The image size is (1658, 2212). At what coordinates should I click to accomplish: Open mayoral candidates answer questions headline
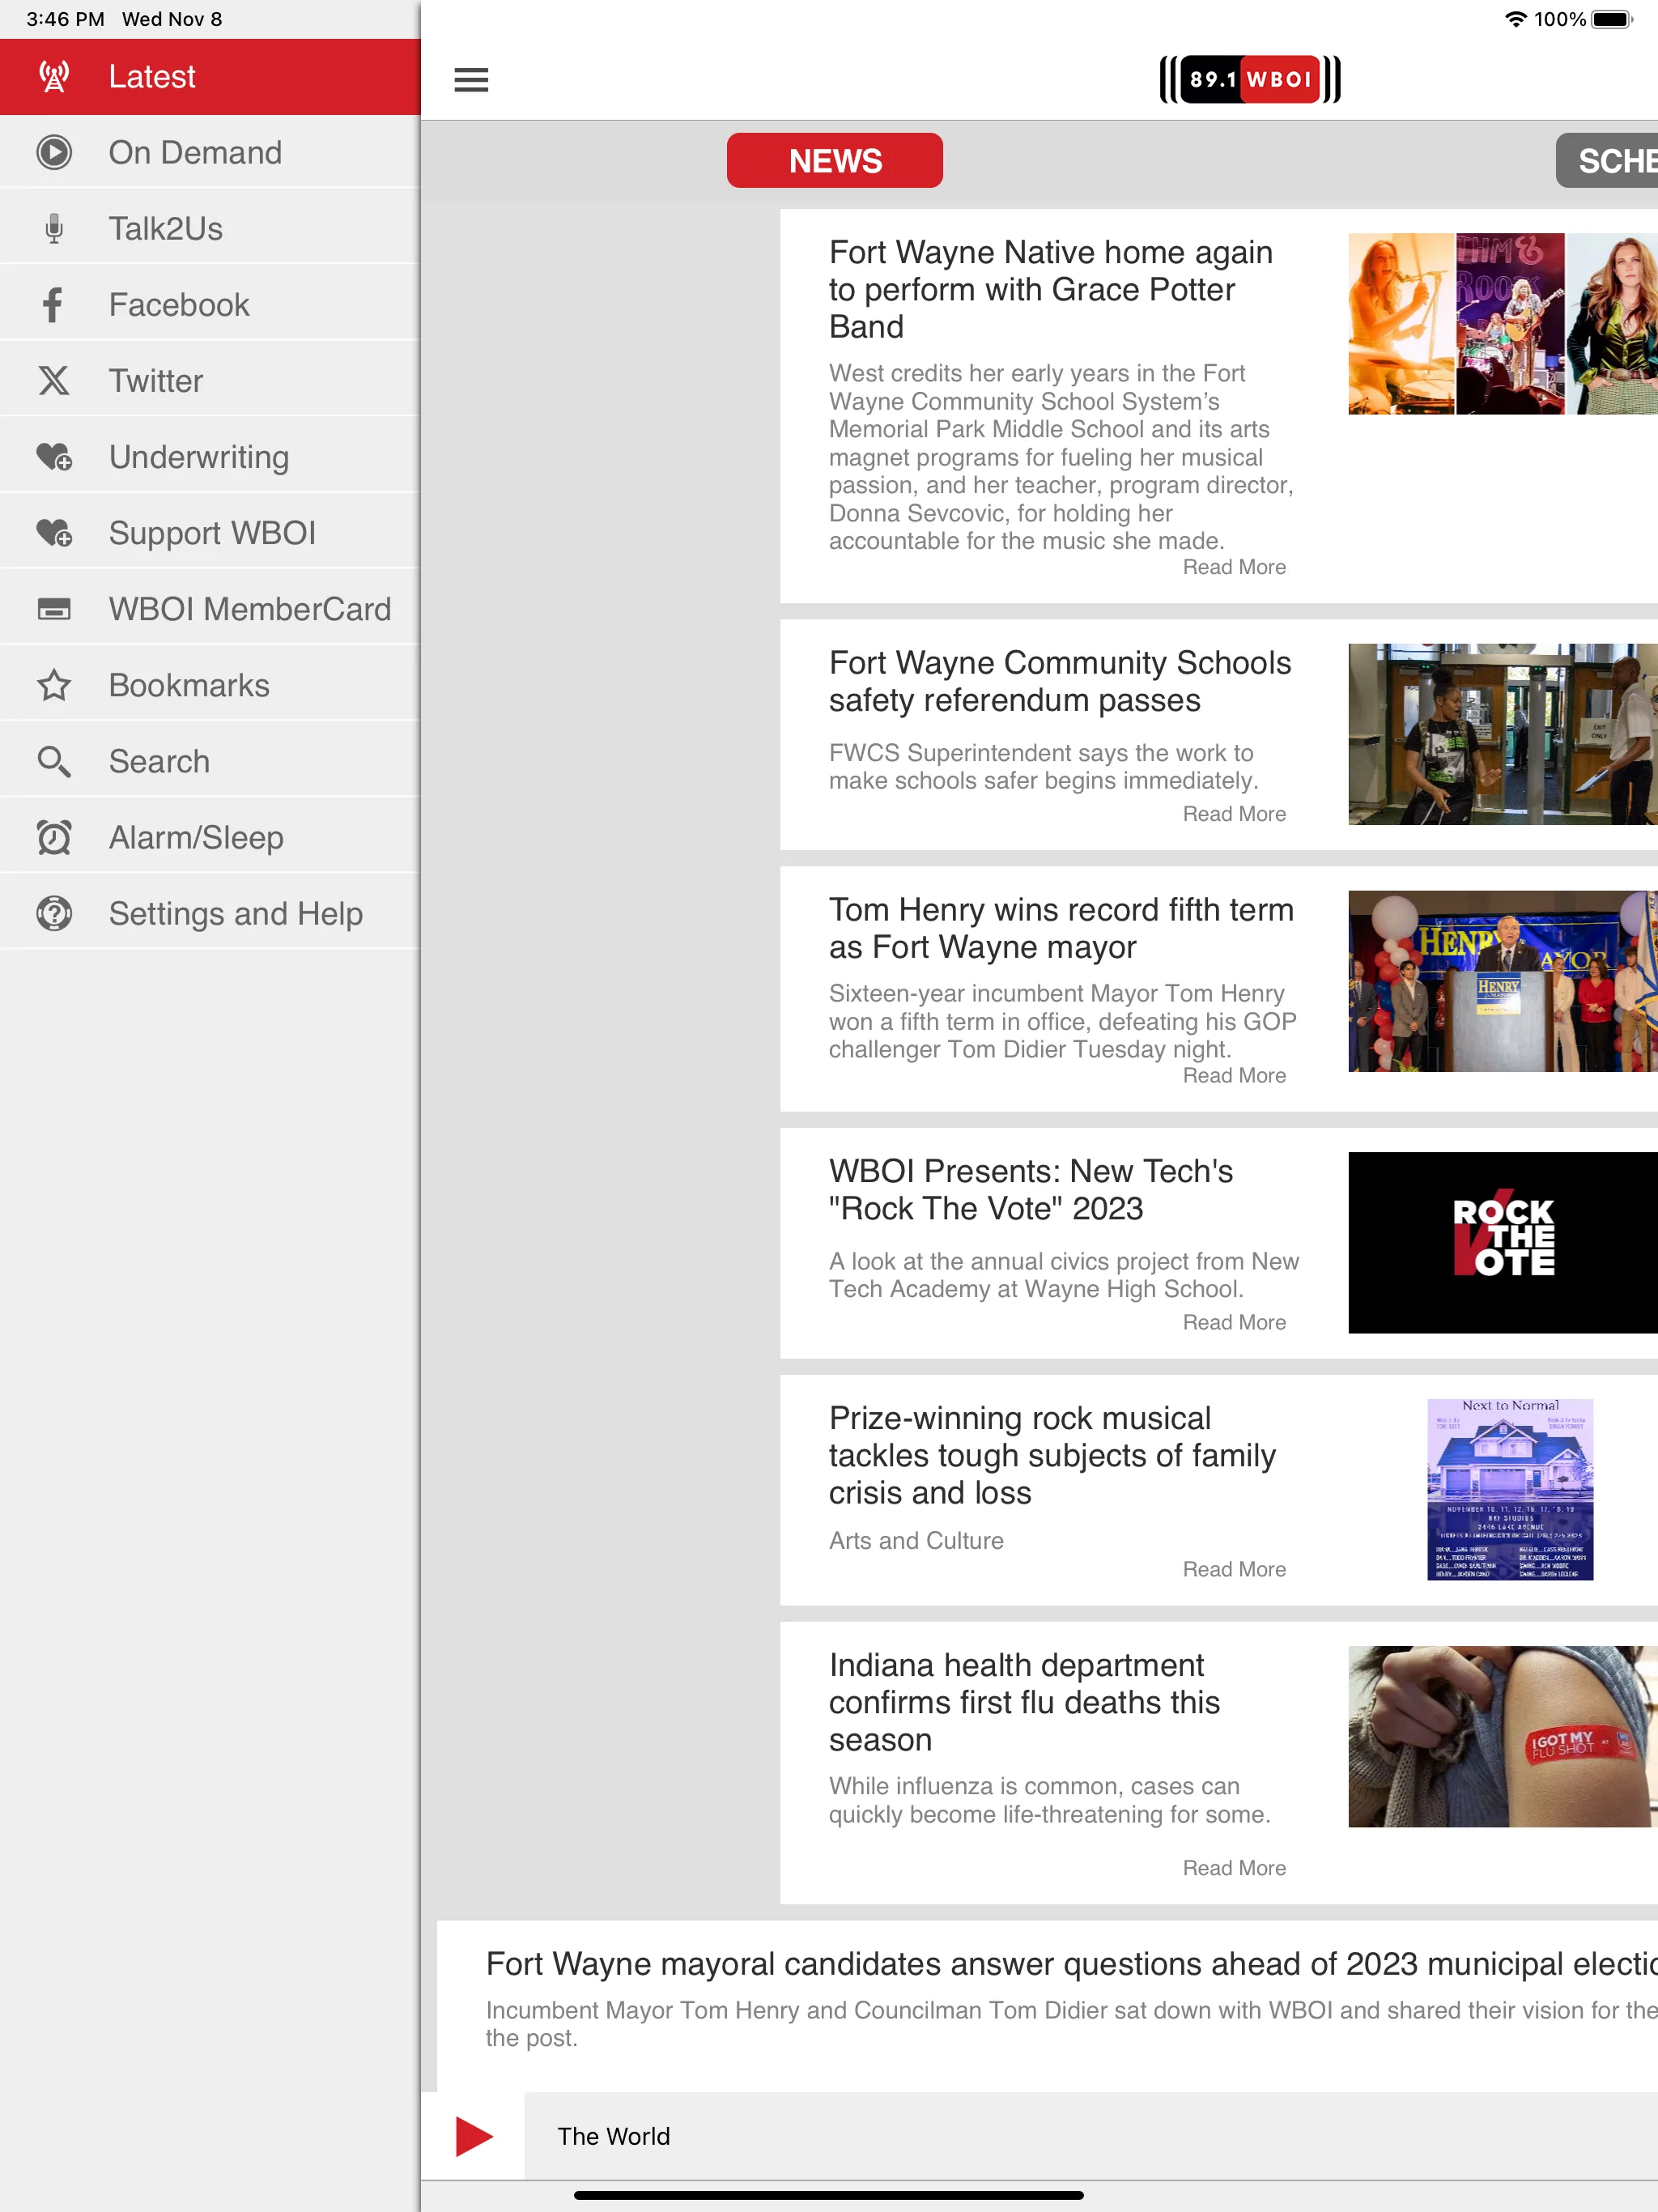click(x=1071, y=1964)
